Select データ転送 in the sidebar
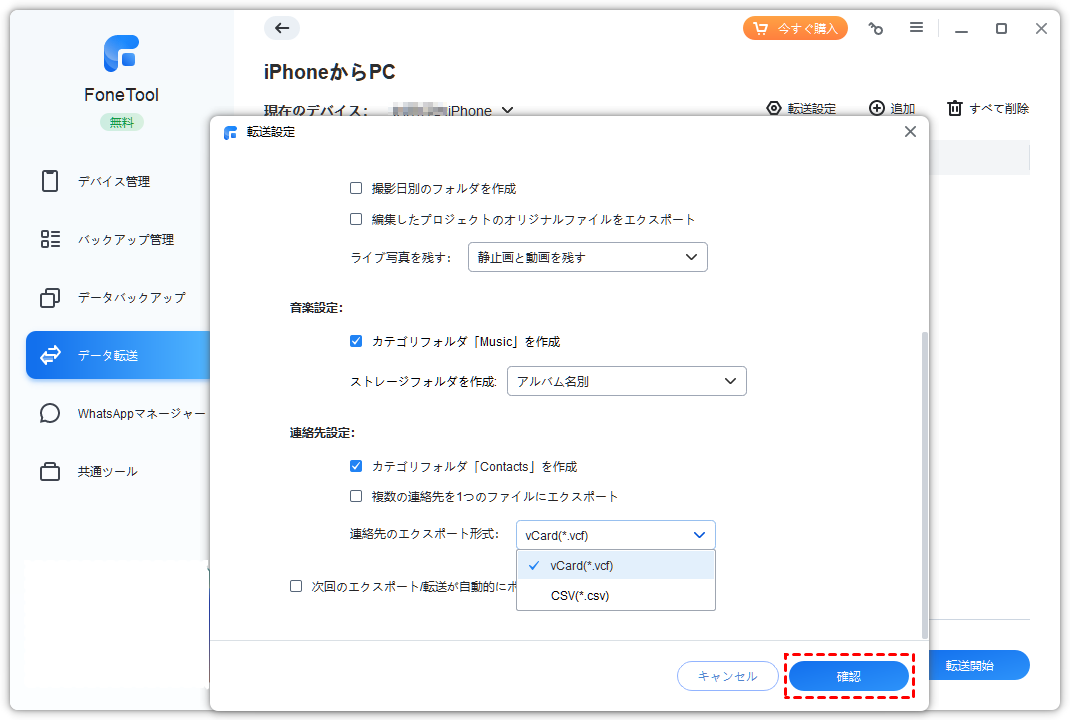Screen dimensions: 1070x720 [117, 355]
